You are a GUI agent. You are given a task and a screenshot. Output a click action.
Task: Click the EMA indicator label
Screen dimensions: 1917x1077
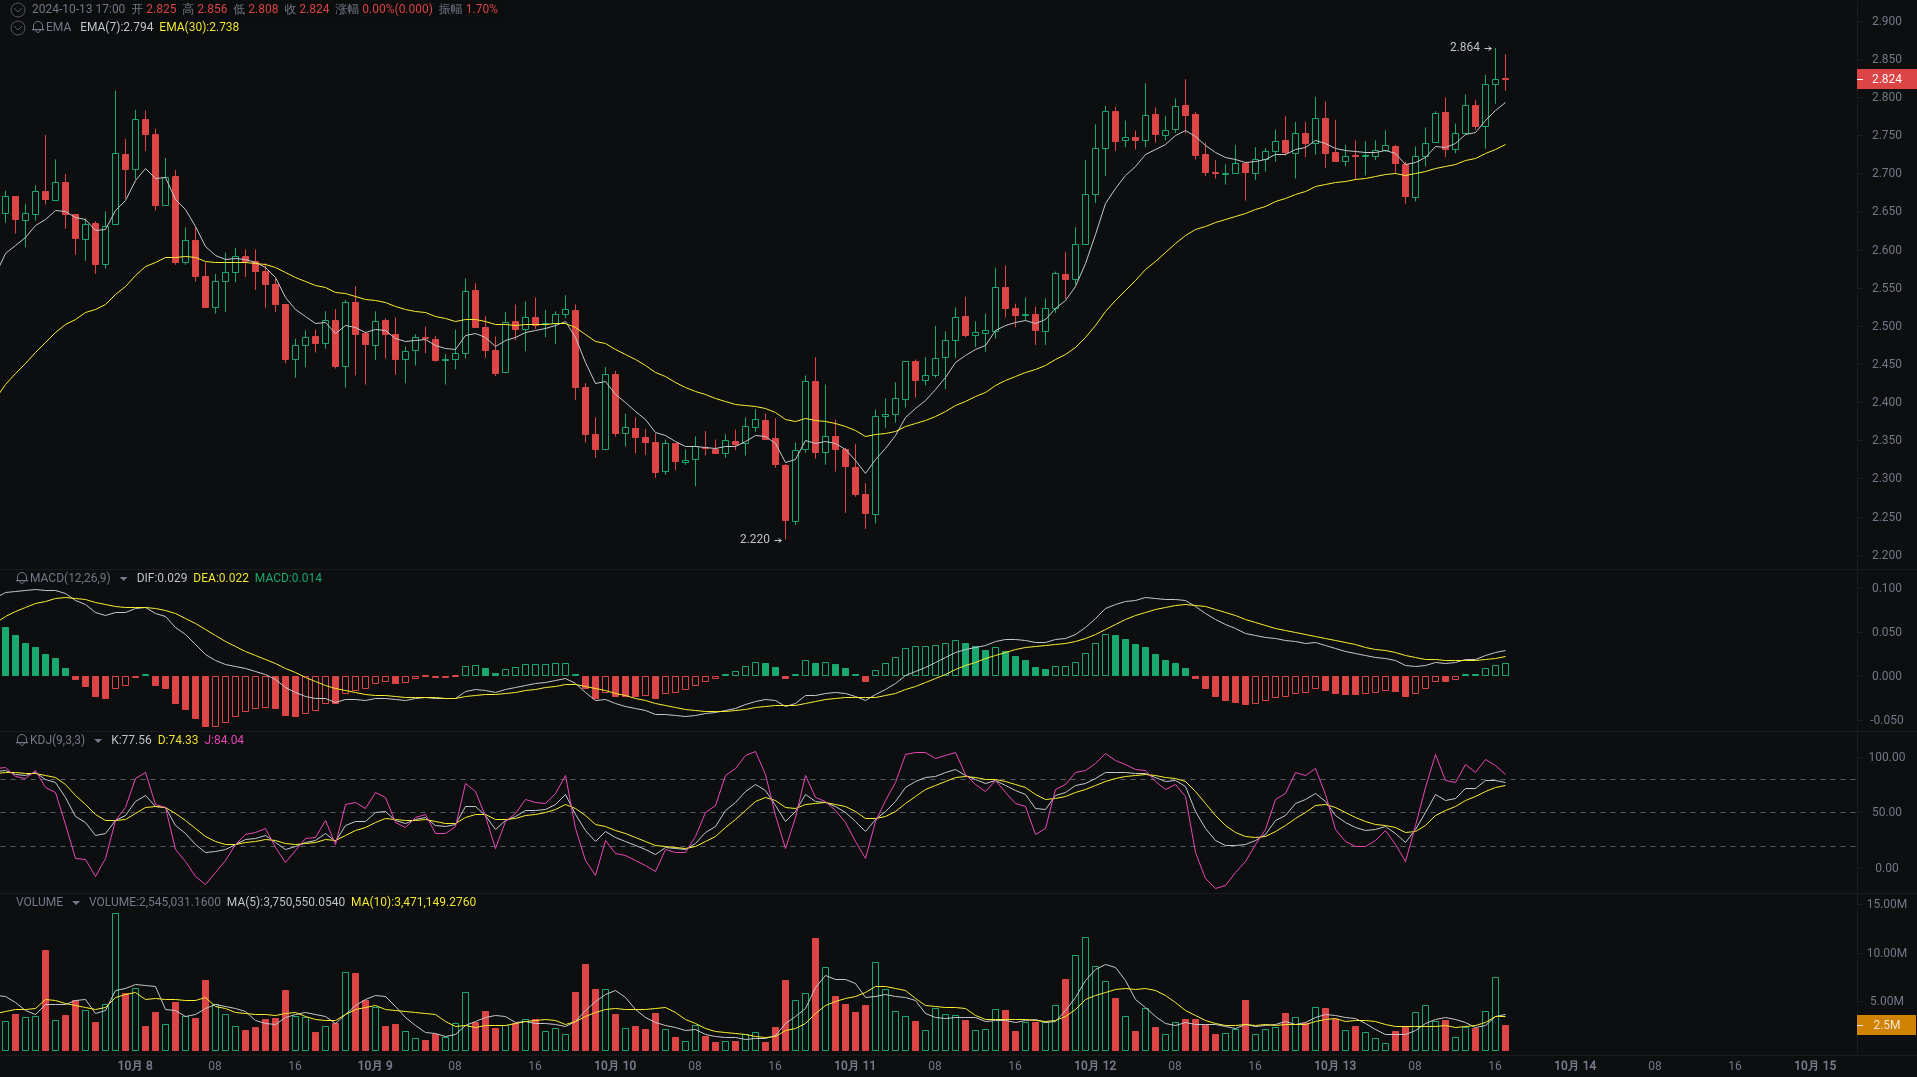(58, 27)
